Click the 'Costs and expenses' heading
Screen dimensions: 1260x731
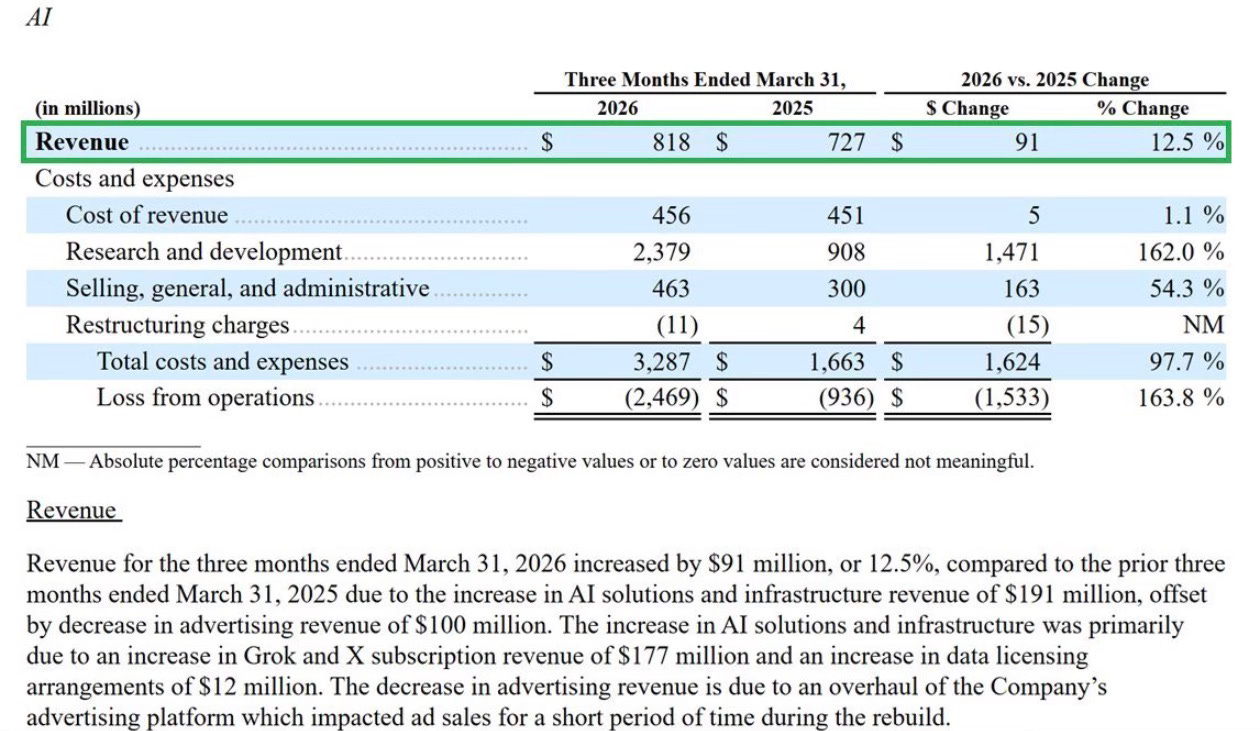point(135,179)
